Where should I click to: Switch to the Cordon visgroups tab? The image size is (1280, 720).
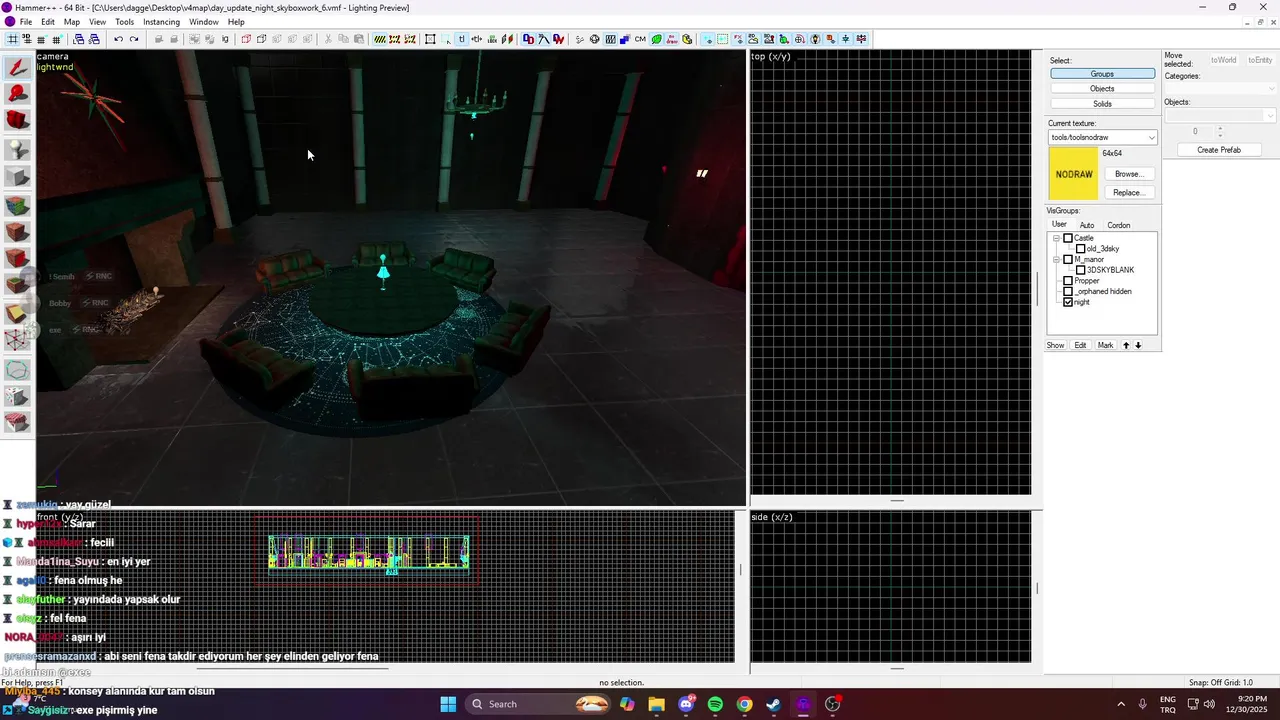(x=1119, y=225)
